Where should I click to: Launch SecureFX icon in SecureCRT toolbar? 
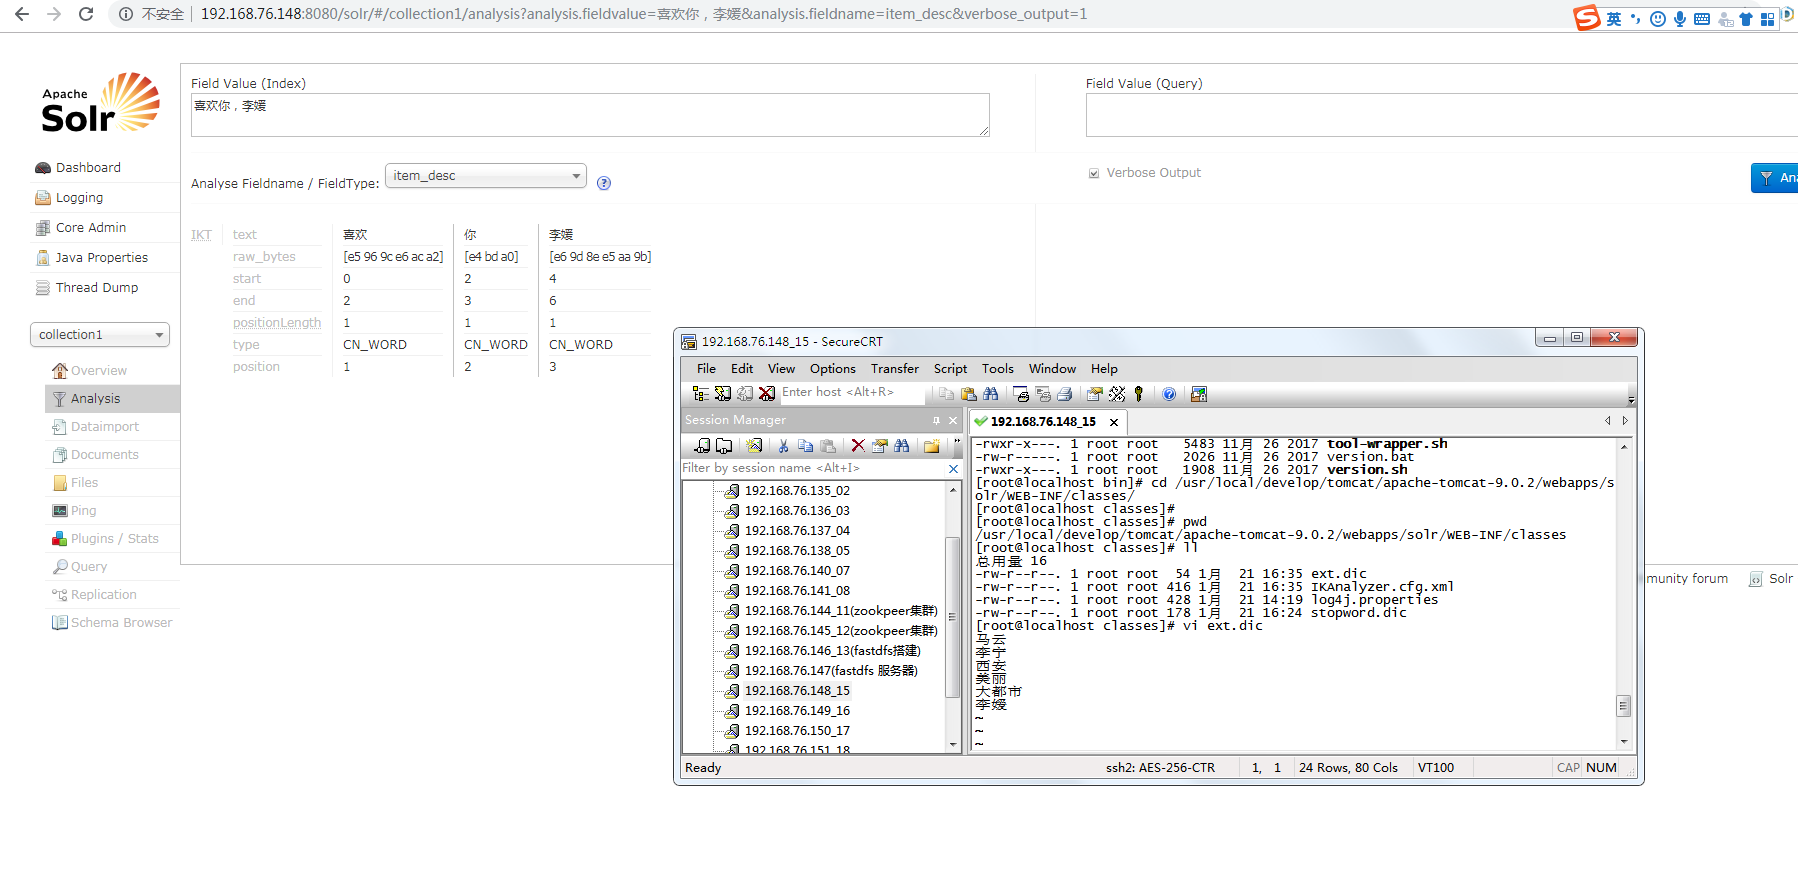point(1199,394)
